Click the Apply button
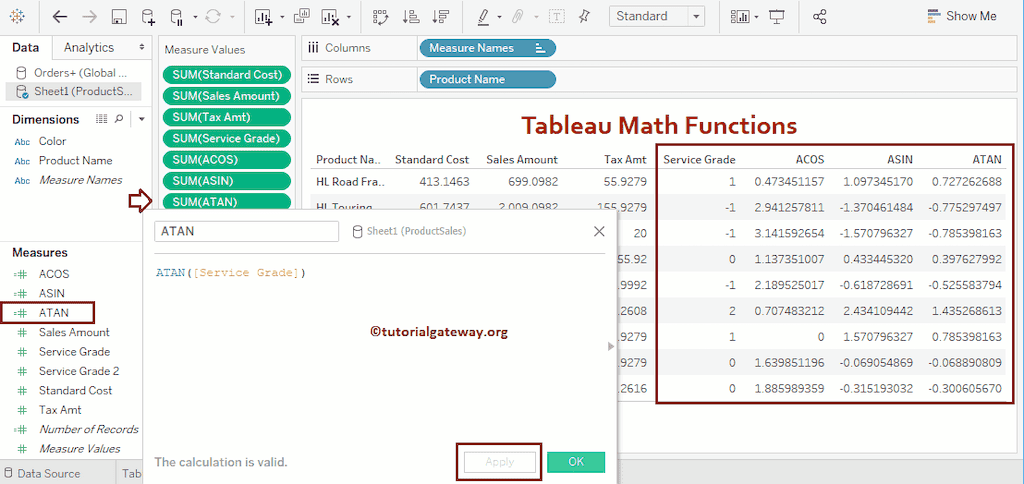The image size is (1024, 484). pos(500,462)
